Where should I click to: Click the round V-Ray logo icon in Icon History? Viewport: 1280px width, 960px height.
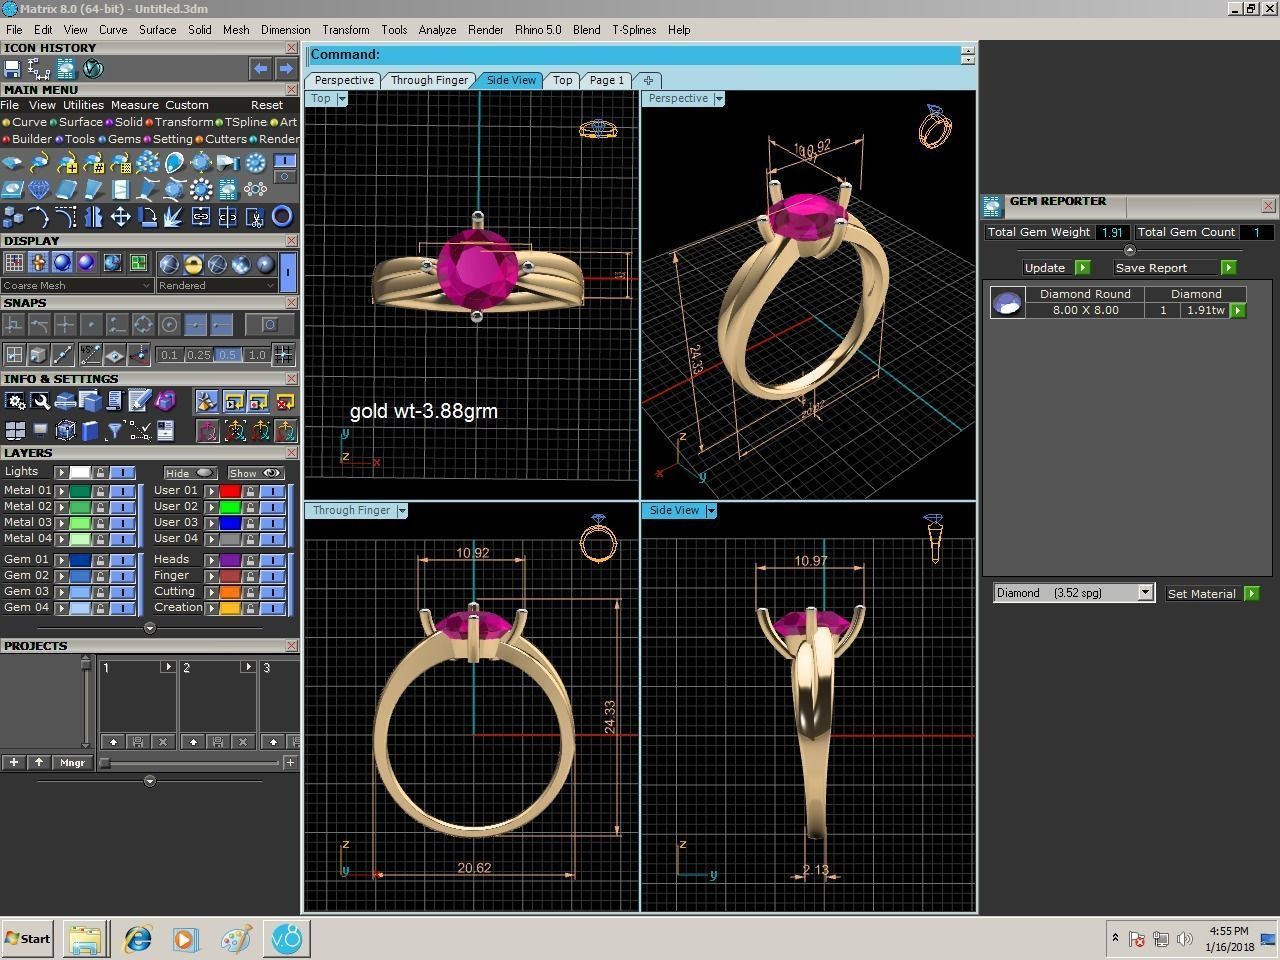coord(93,69)
